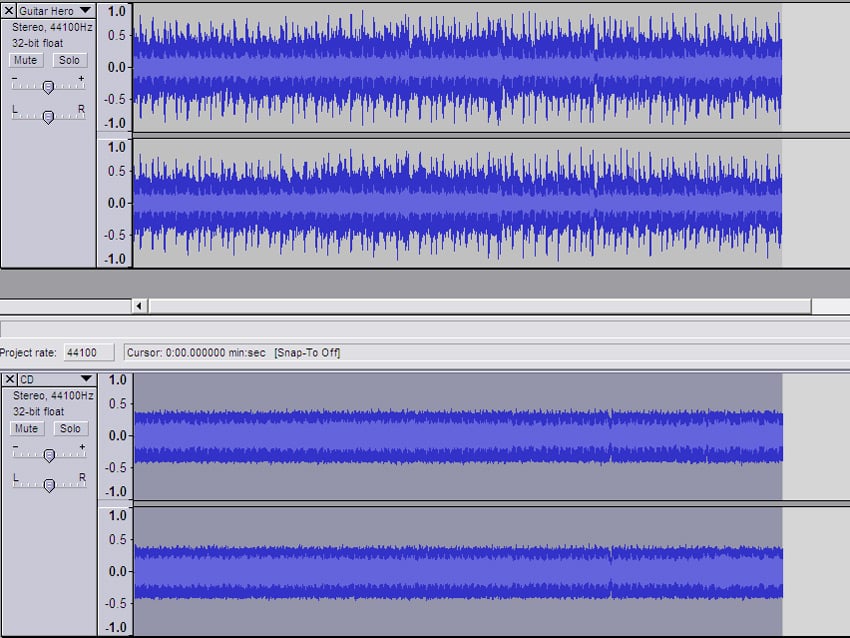Screen dimensions: 850x638
Task: Open the CD track dropdown menu
Action: (85, 380)
